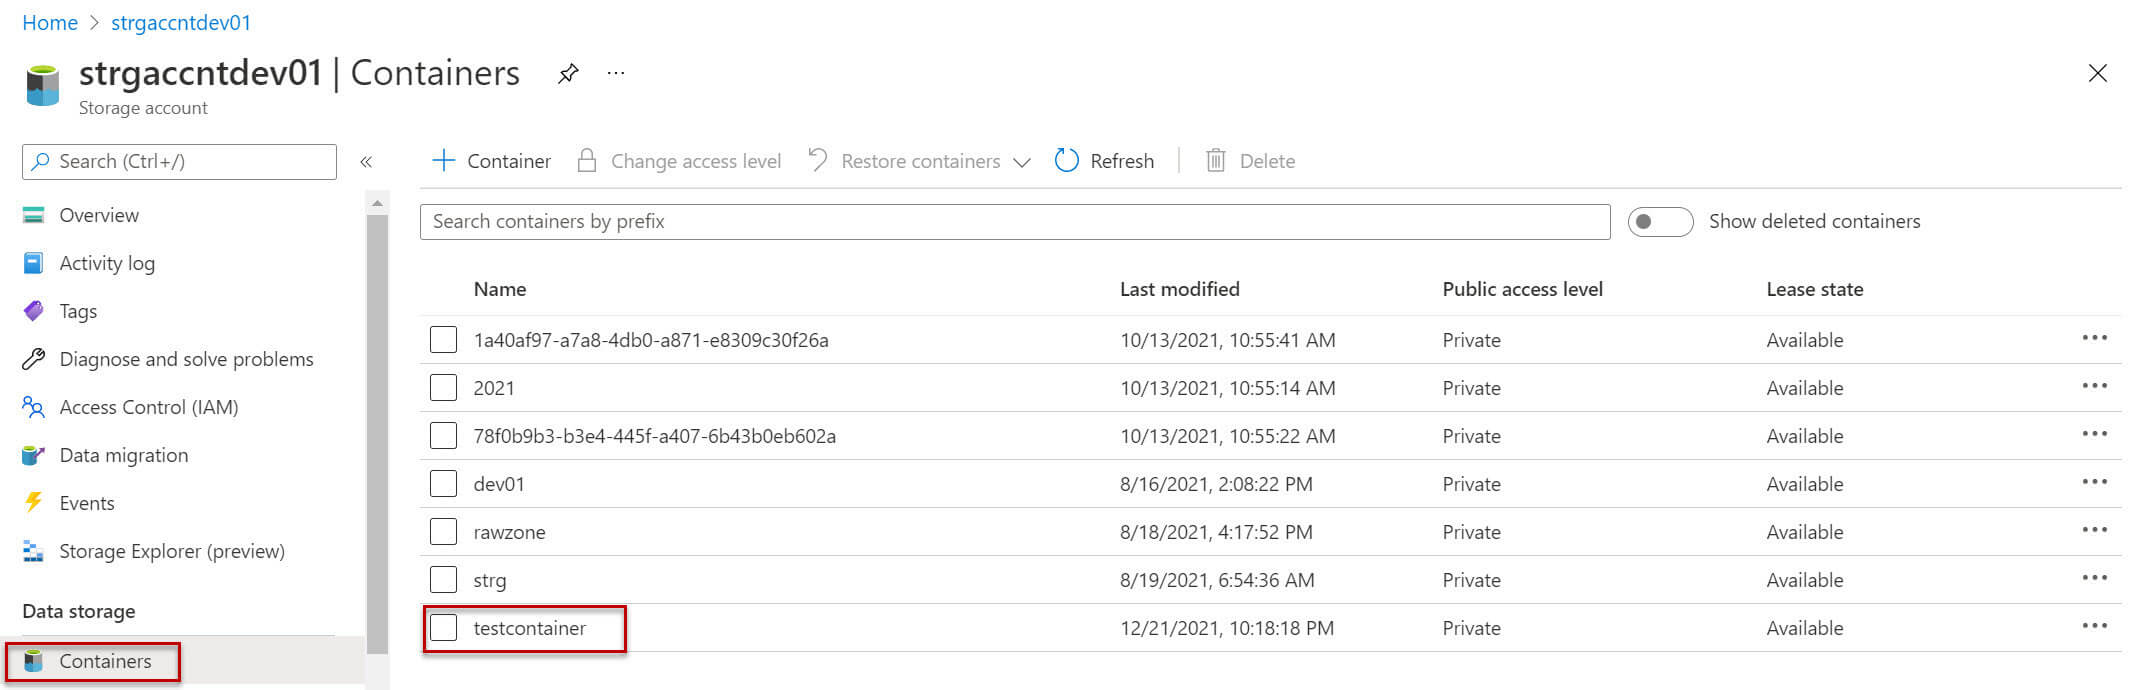
Task: Click the Search containers by prefix field
Action: point(1014,222)
